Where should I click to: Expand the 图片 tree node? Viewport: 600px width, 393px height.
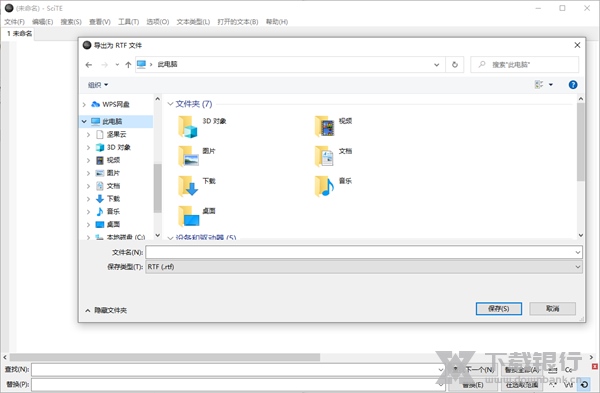(x=88, y=173)
